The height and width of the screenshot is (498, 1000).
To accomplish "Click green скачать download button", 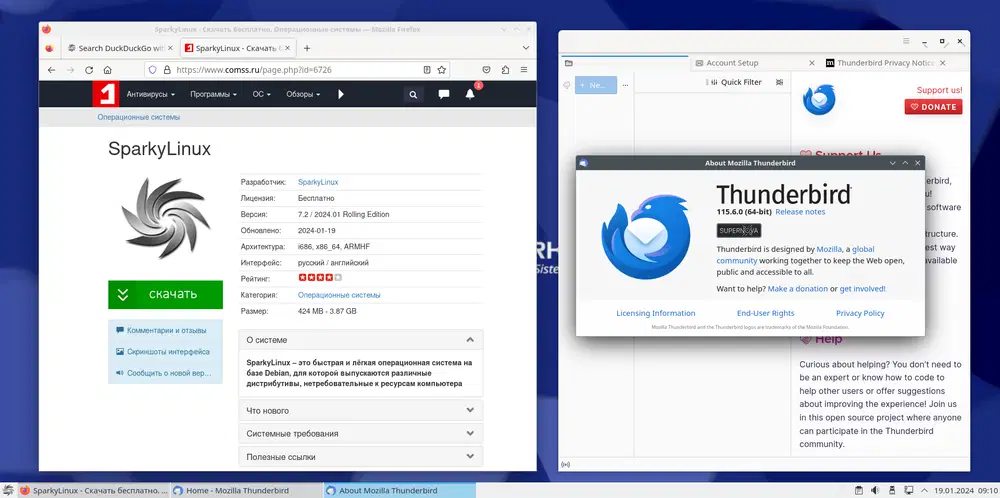I will 165,294.
